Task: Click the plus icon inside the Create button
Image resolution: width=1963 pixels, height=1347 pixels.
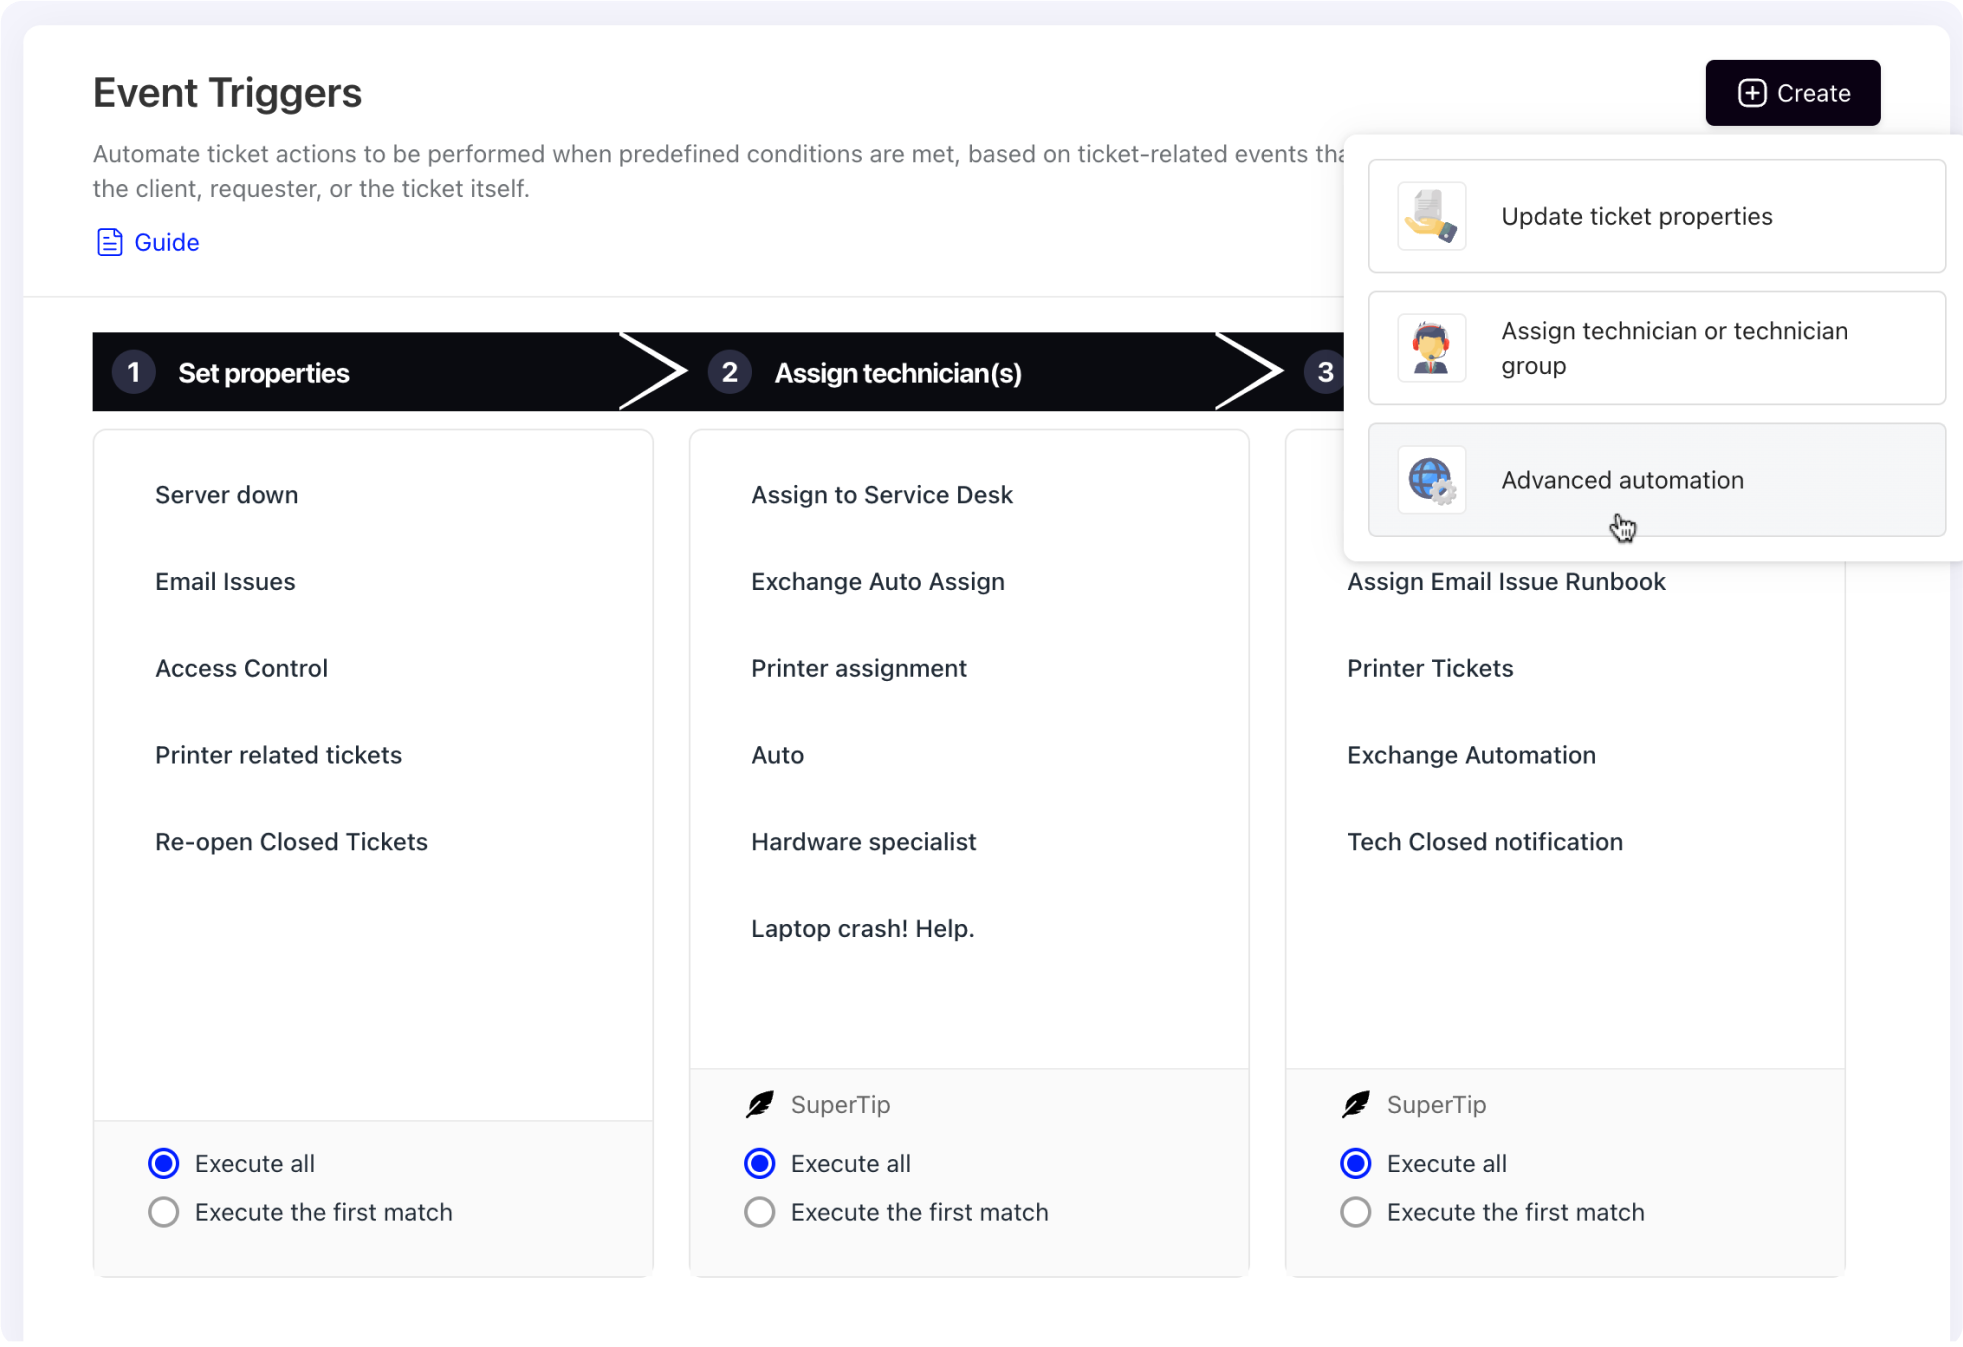Action: tap(1751, 92)
